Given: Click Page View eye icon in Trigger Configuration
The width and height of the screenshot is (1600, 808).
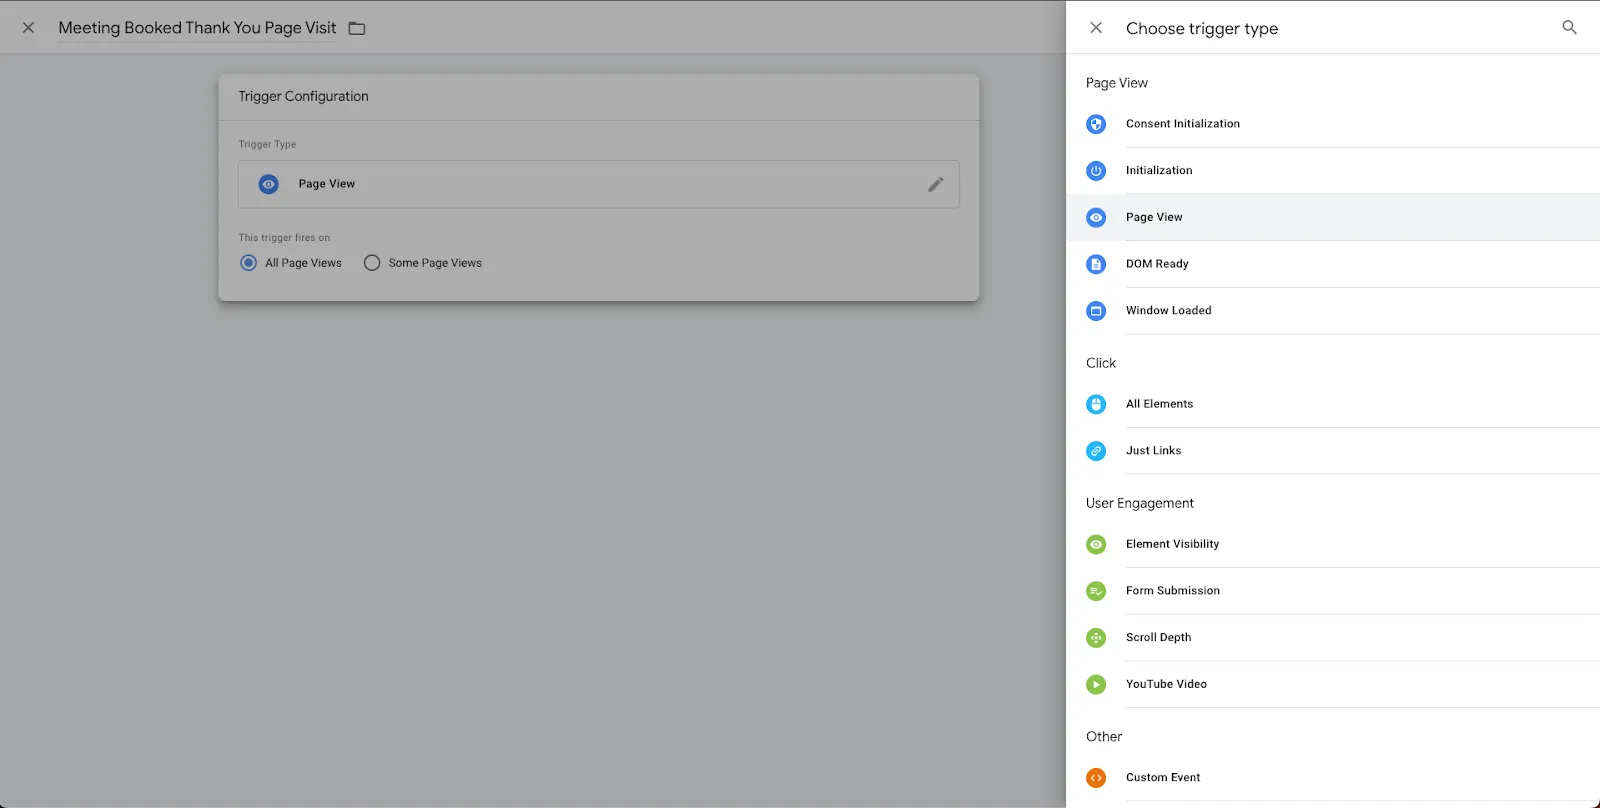Looking at the screenshot, I should click(268, 184).
